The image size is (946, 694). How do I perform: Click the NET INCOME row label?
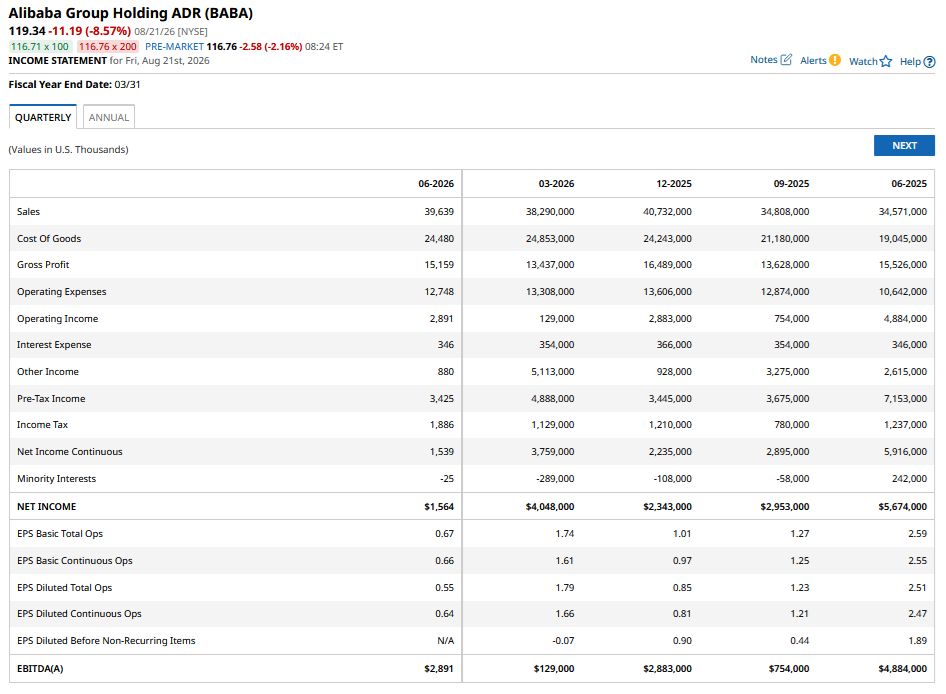(x=46, y=506)
